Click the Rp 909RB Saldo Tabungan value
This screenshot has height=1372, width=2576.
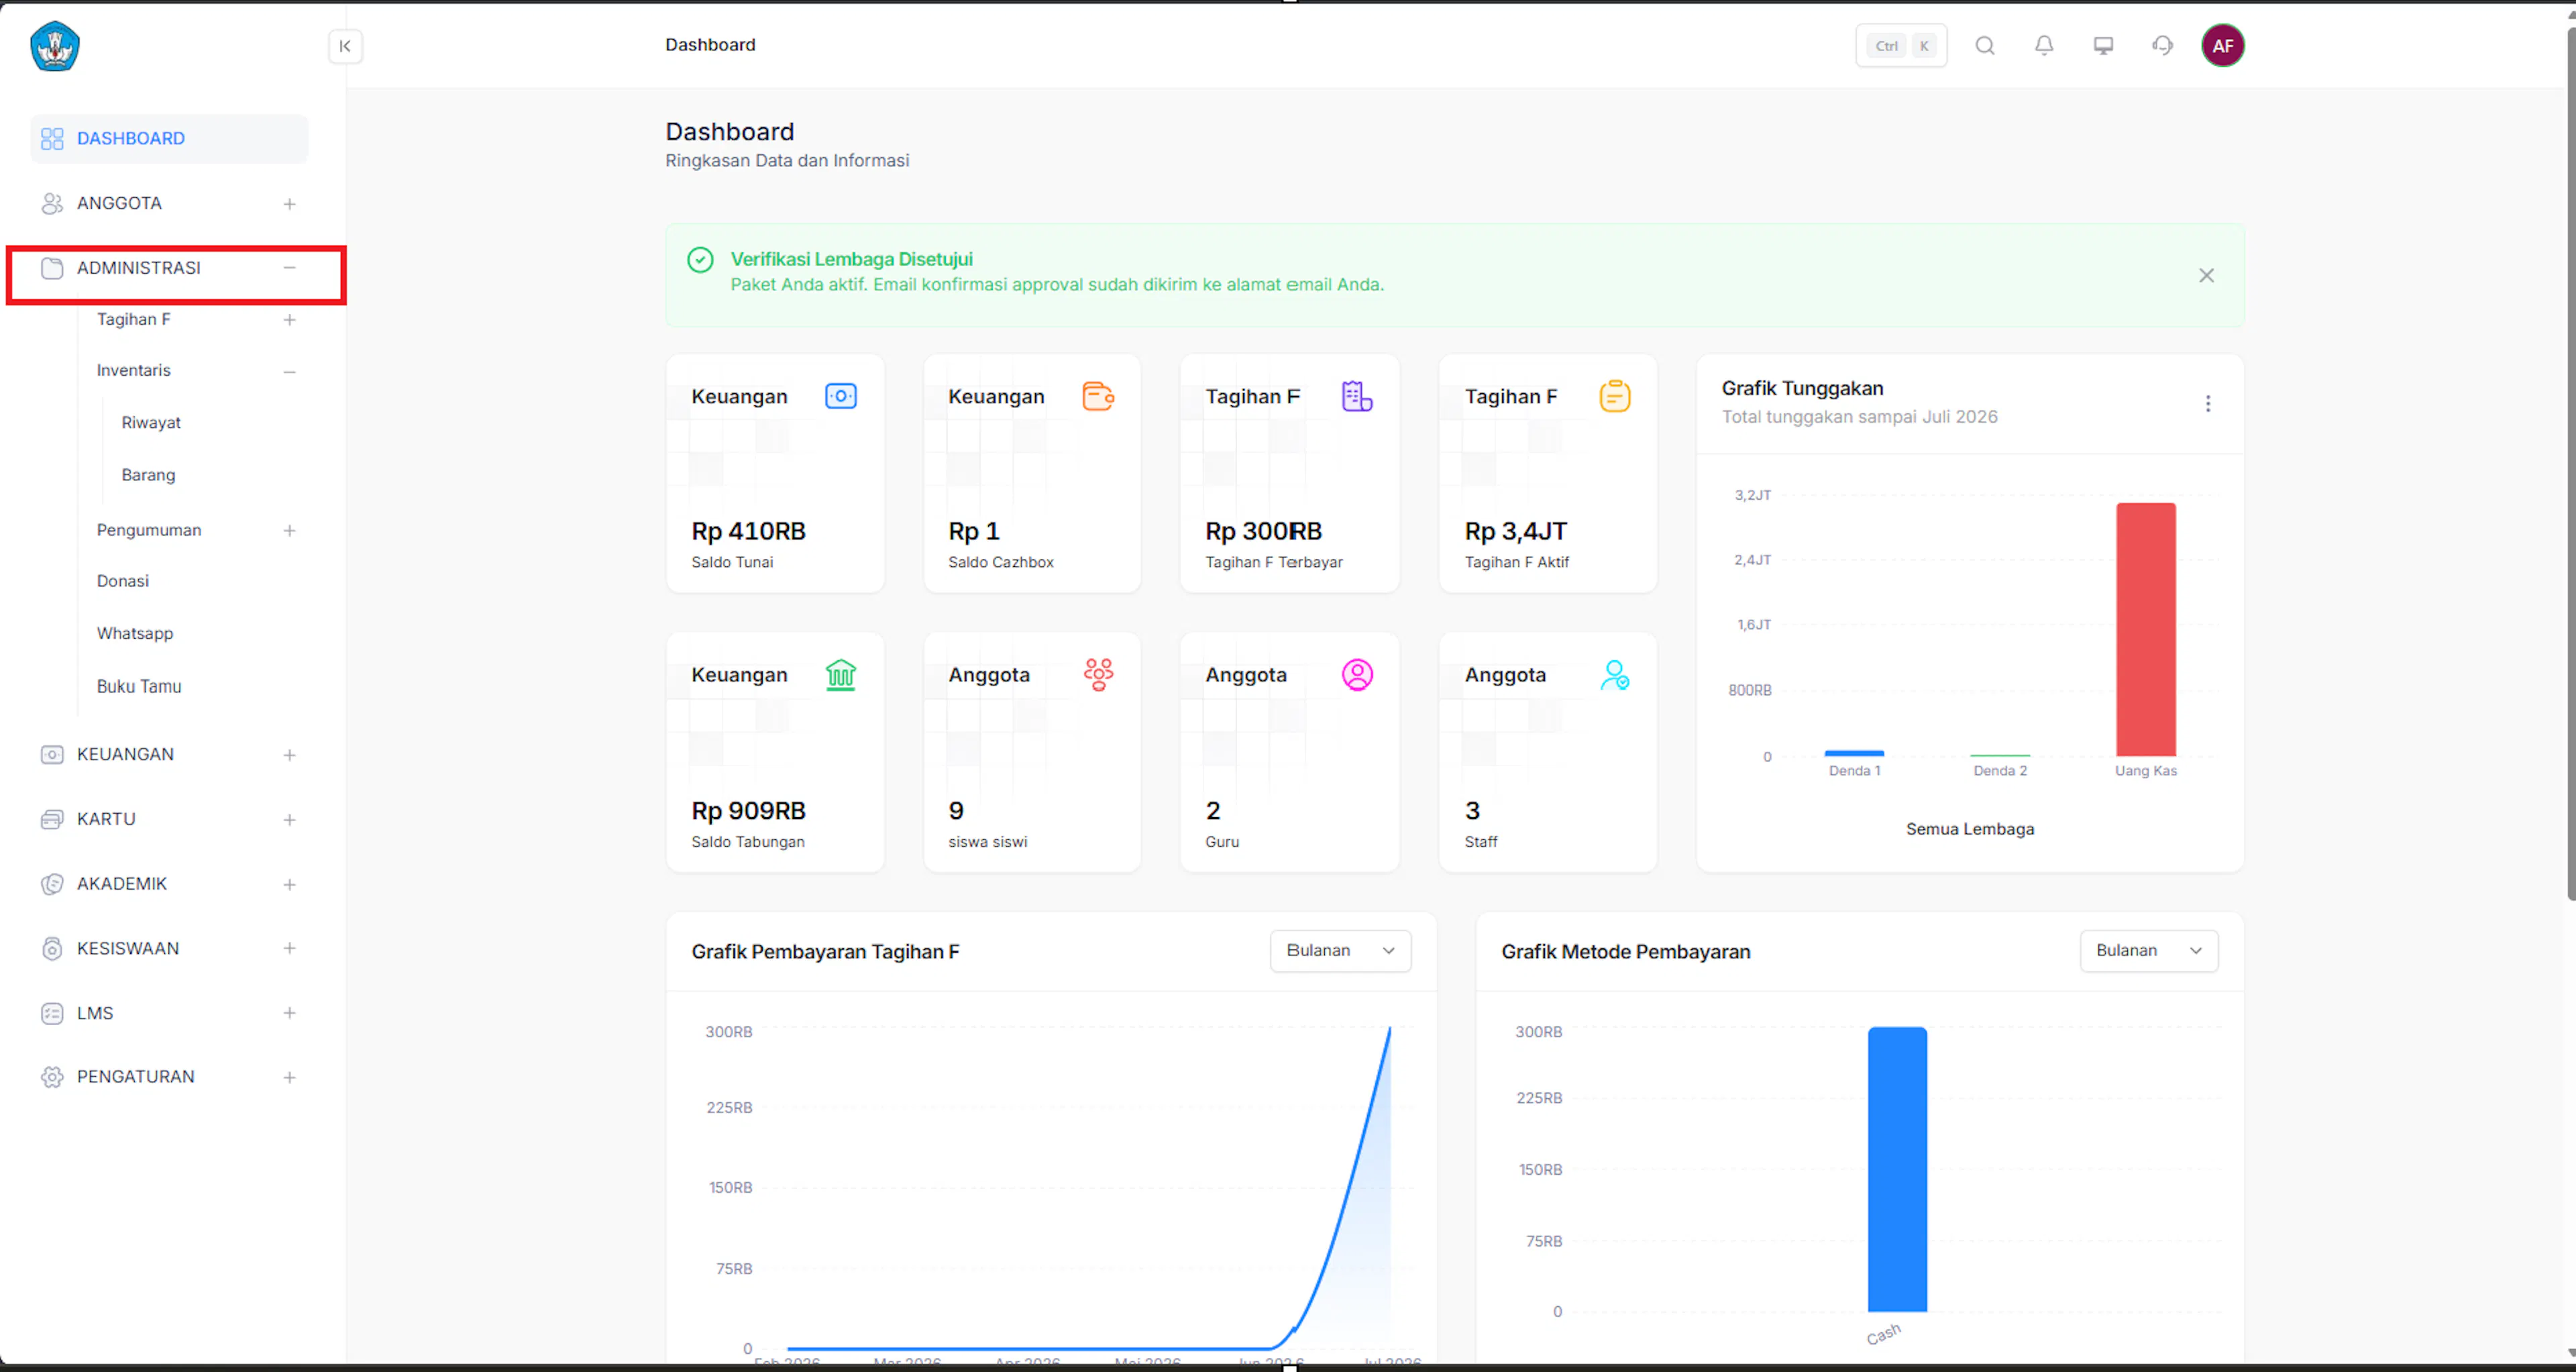coord(748,811)
